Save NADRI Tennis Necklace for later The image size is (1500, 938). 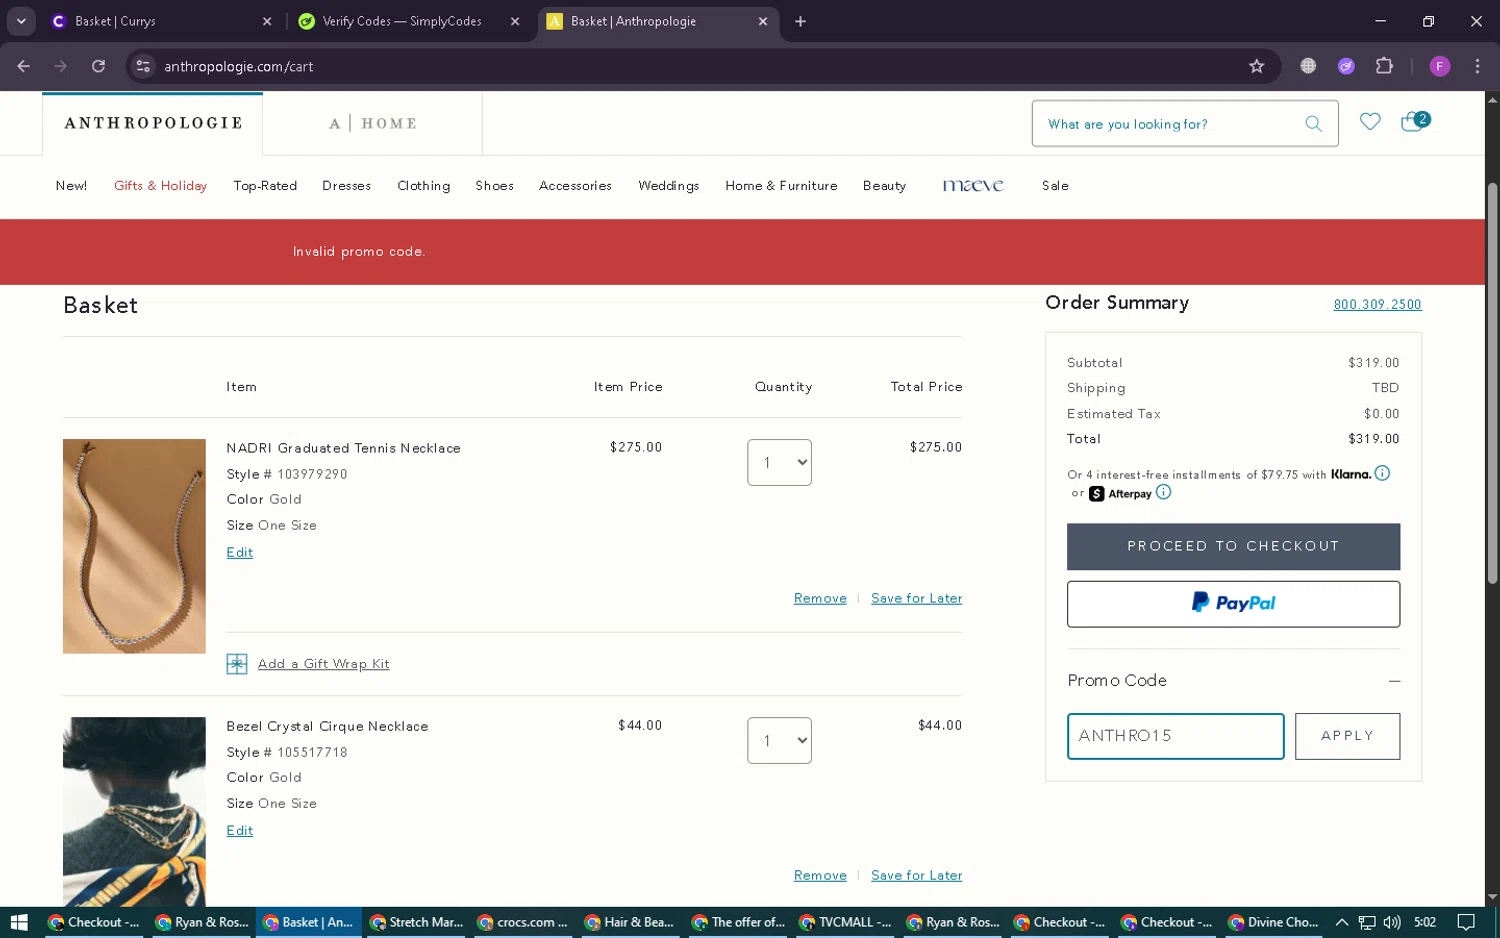click(916, 598)
